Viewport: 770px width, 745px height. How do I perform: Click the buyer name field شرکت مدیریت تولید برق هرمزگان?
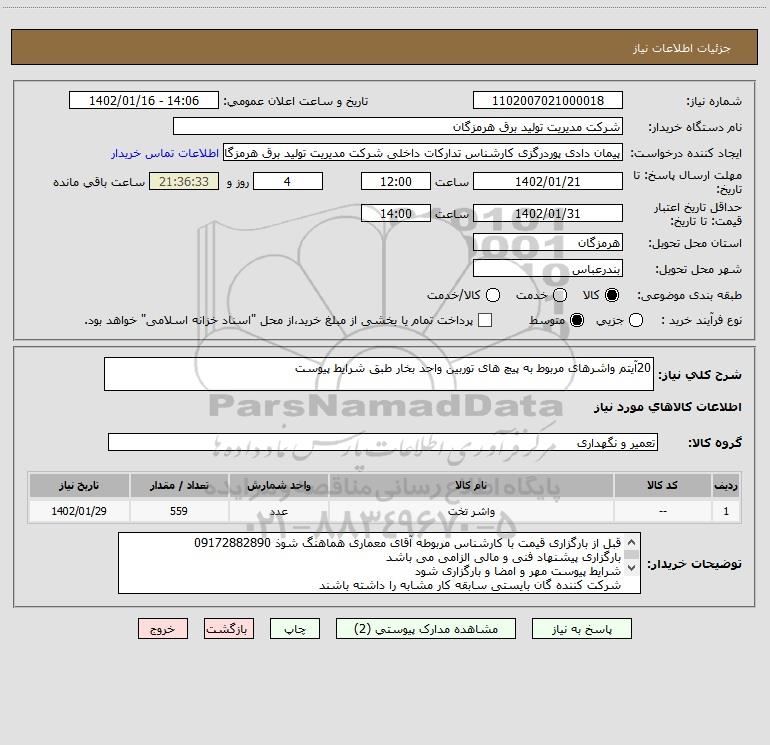[x=398, y=127]
